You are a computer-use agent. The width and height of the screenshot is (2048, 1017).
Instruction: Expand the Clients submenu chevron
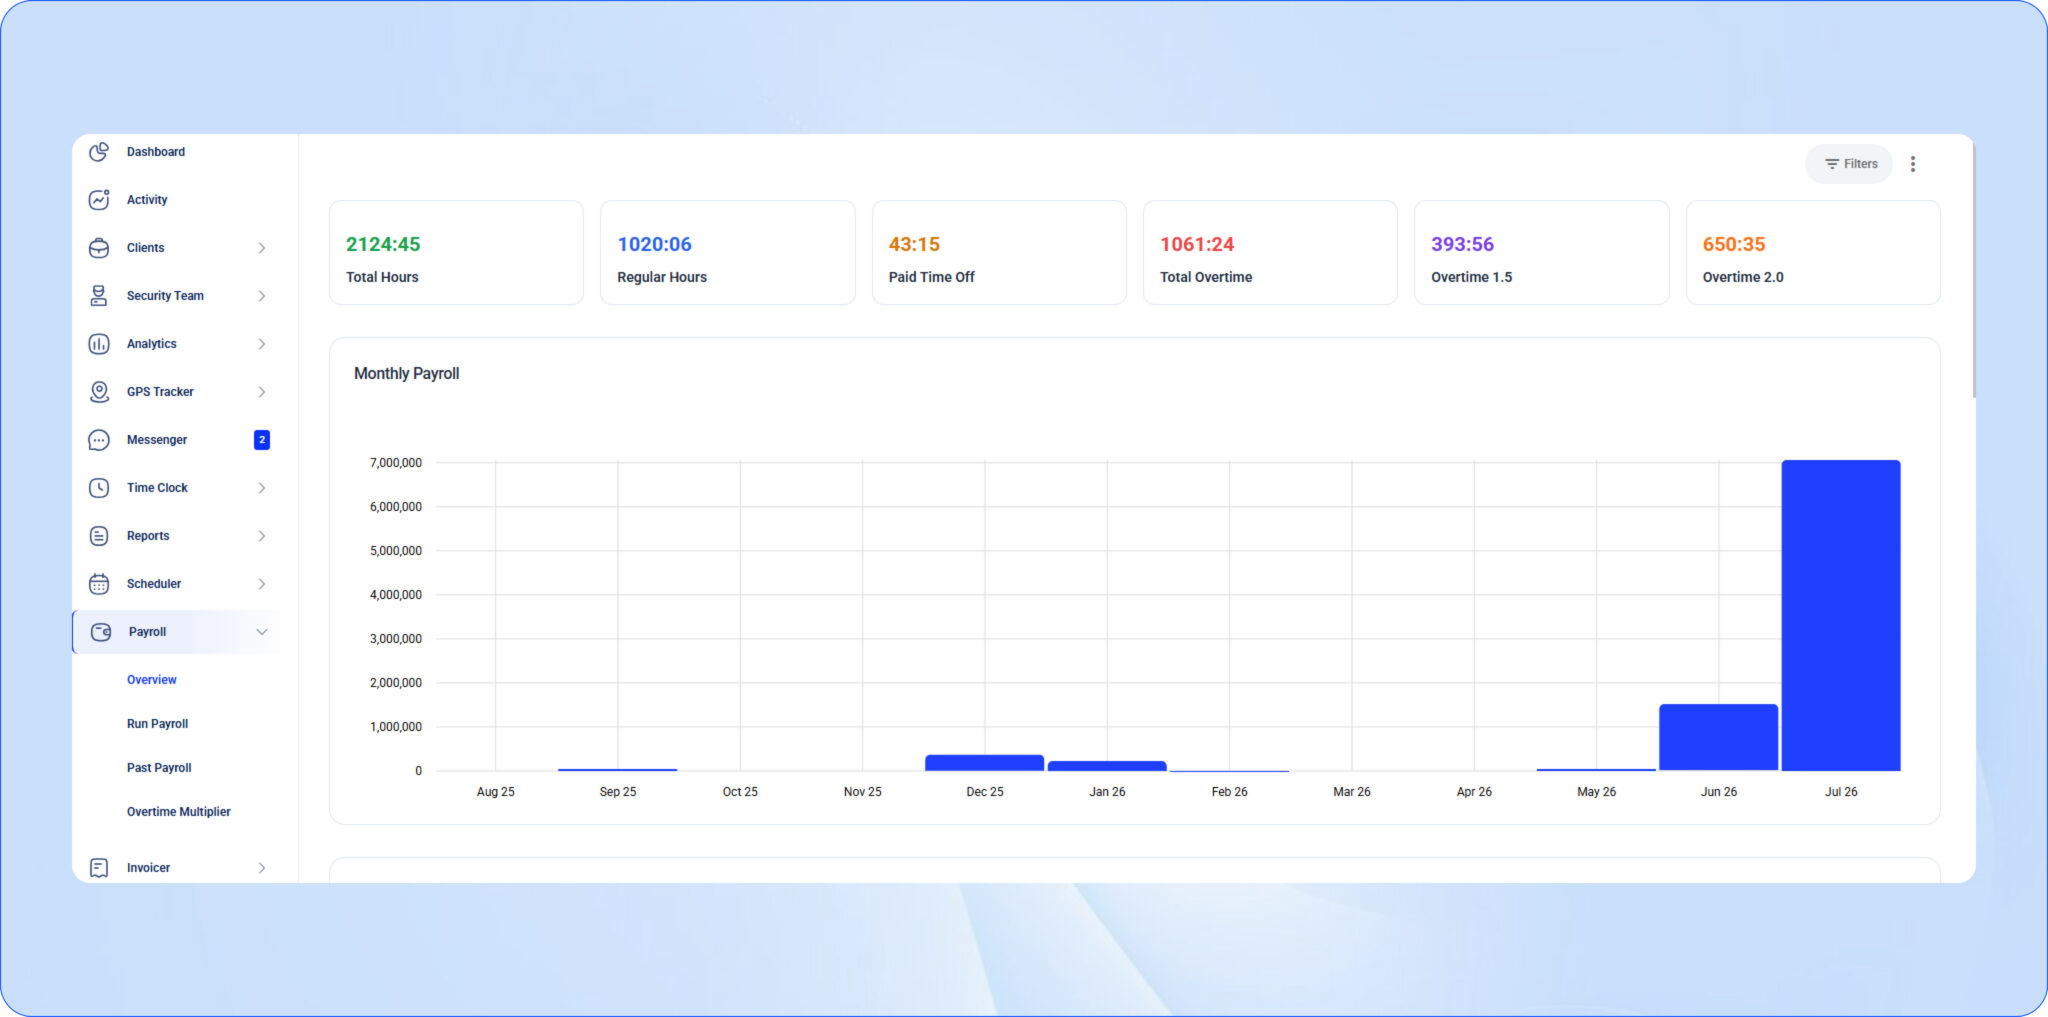pos(262,248)
